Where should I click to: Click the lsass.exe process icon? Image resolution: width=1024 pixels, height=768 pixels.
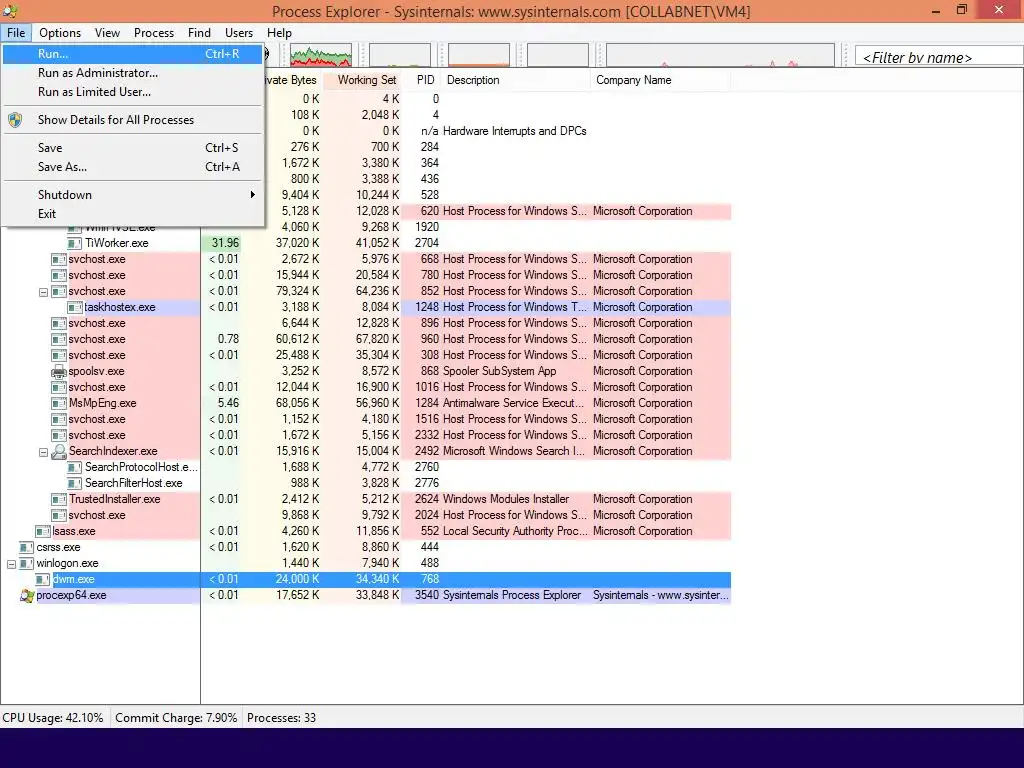click(42, 531)
